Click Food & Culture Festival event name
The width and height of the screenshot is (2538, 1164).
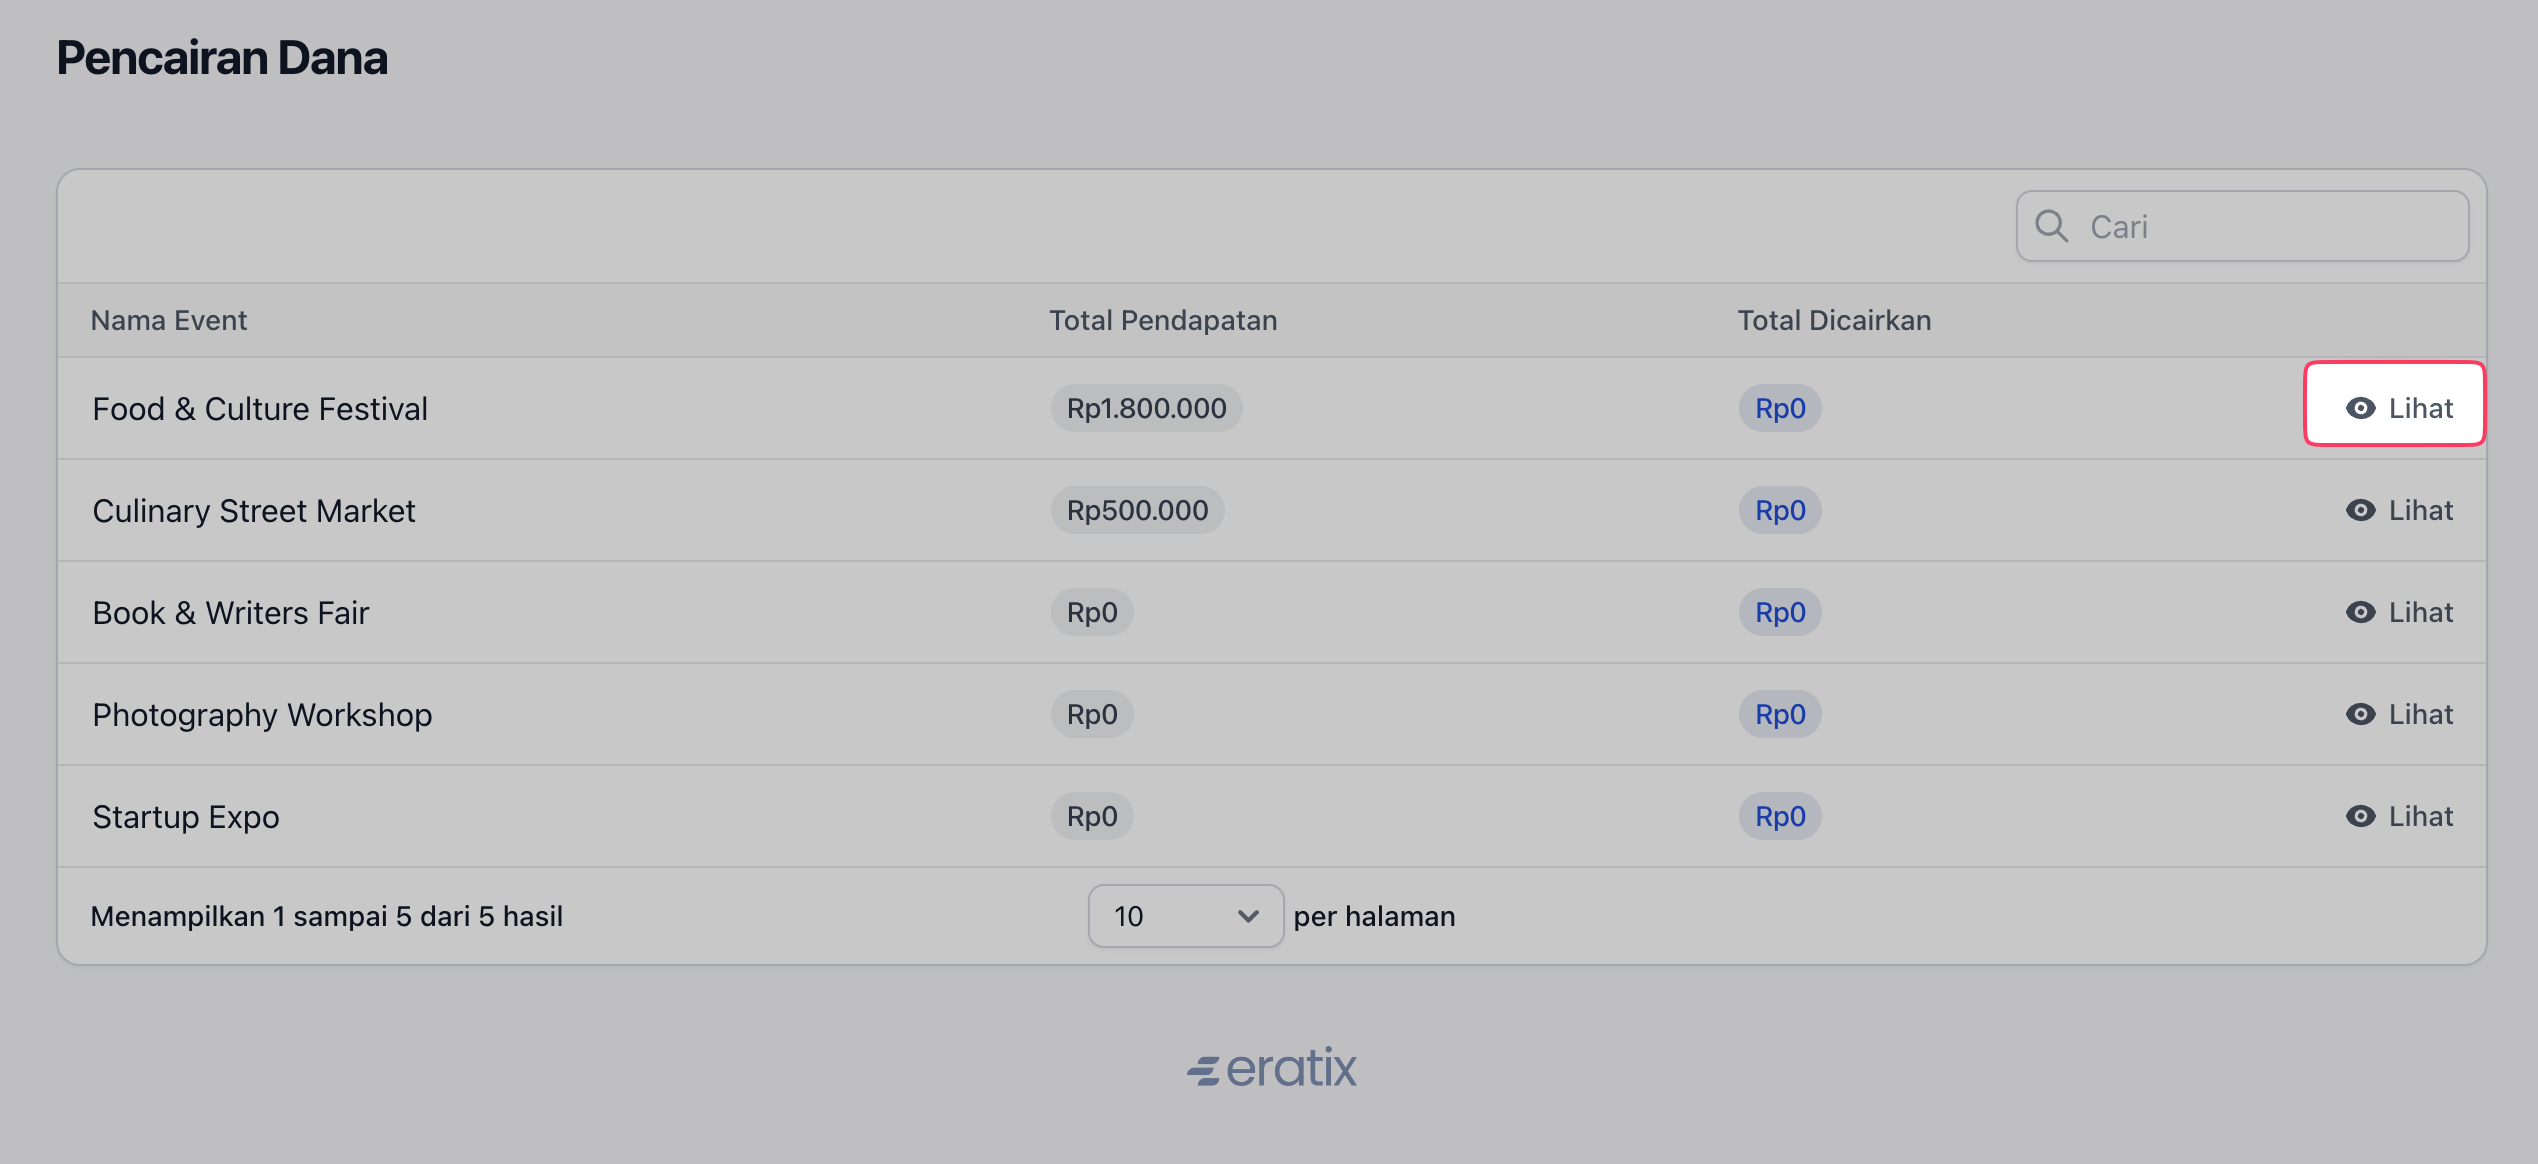click(x=260, y=408)
